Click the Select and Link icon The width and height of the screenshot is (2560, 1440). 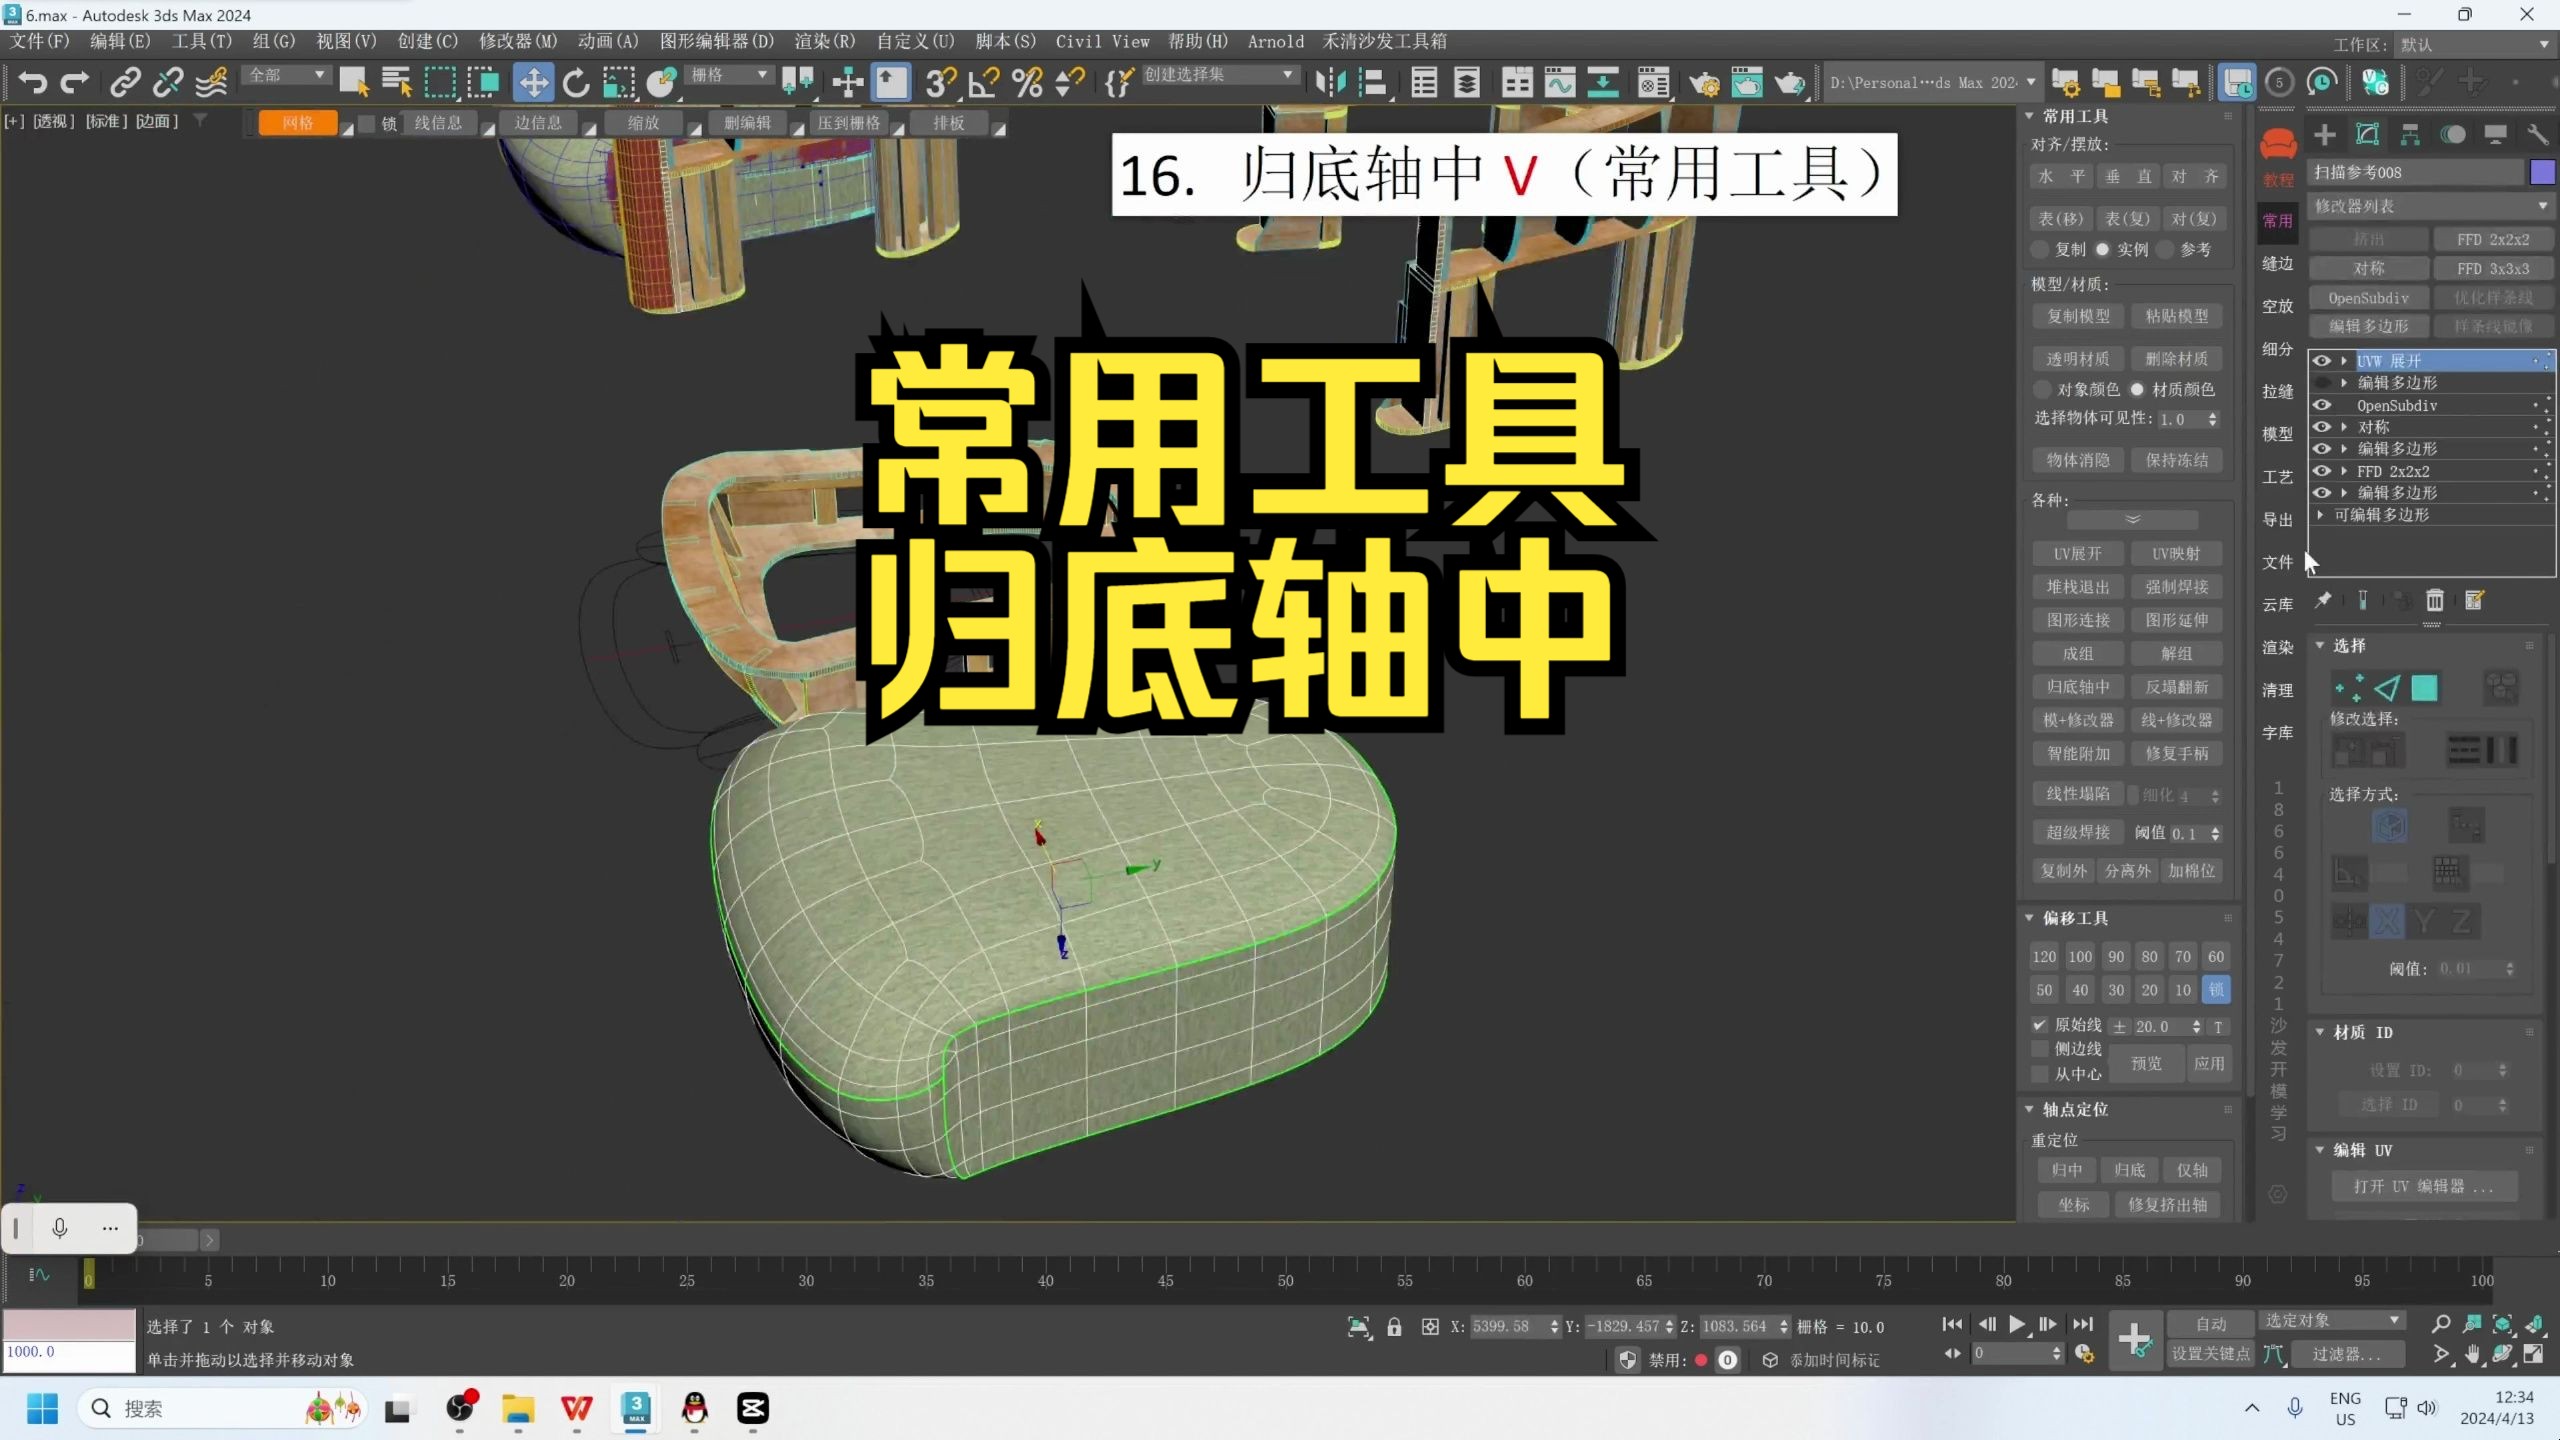coord(125,83)
